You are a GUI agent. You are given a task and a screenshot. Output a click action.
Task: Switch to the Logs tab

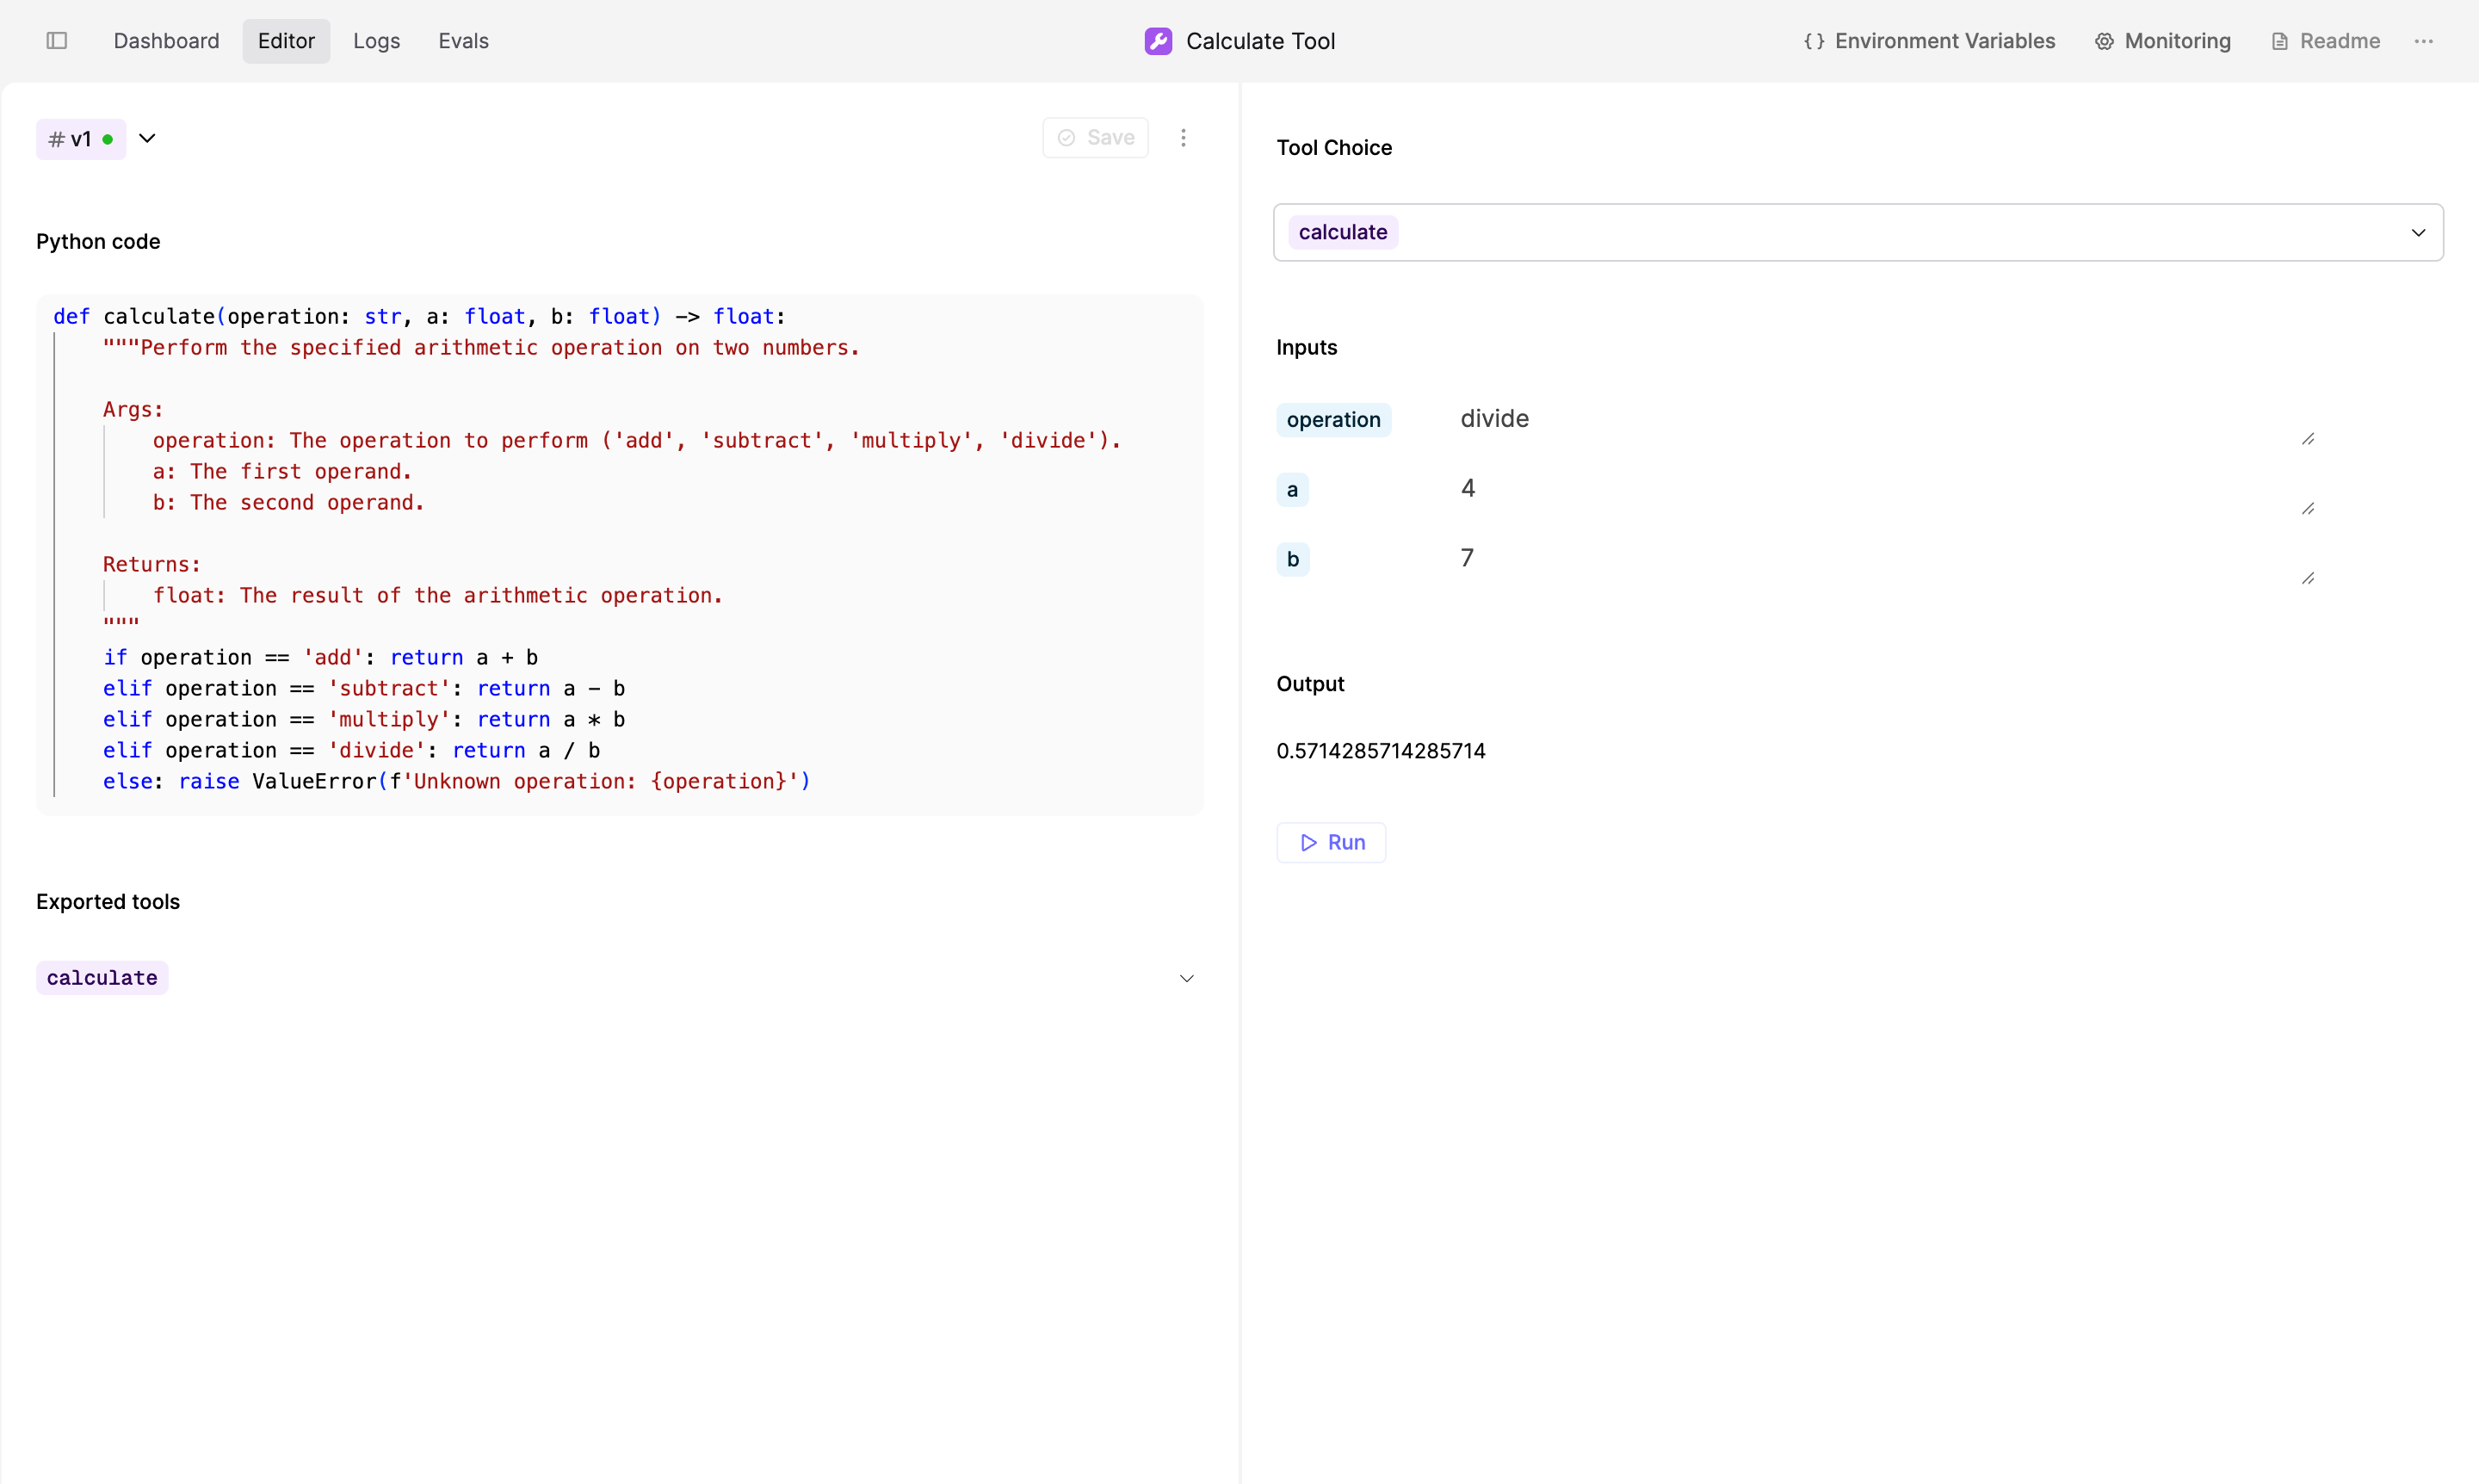[376, 41]
